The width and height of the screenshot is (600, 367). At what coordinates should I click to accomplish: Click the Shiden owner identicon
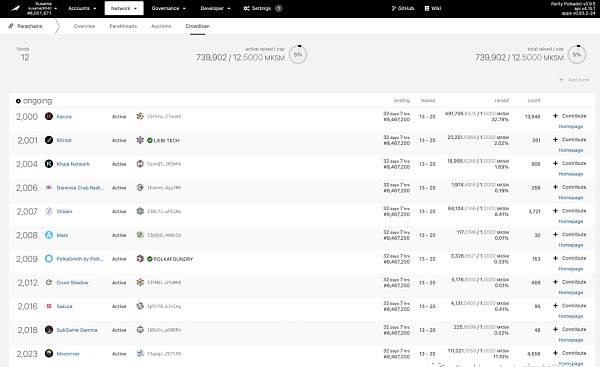point(140,211)
